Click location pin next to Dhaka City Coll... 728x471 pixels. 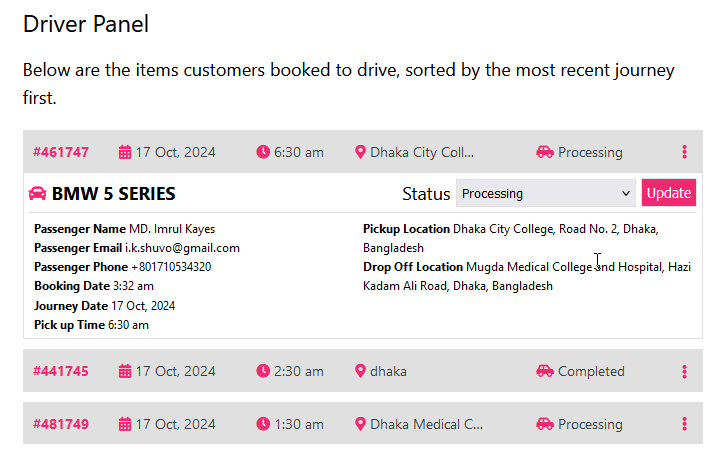coord(361,153)
